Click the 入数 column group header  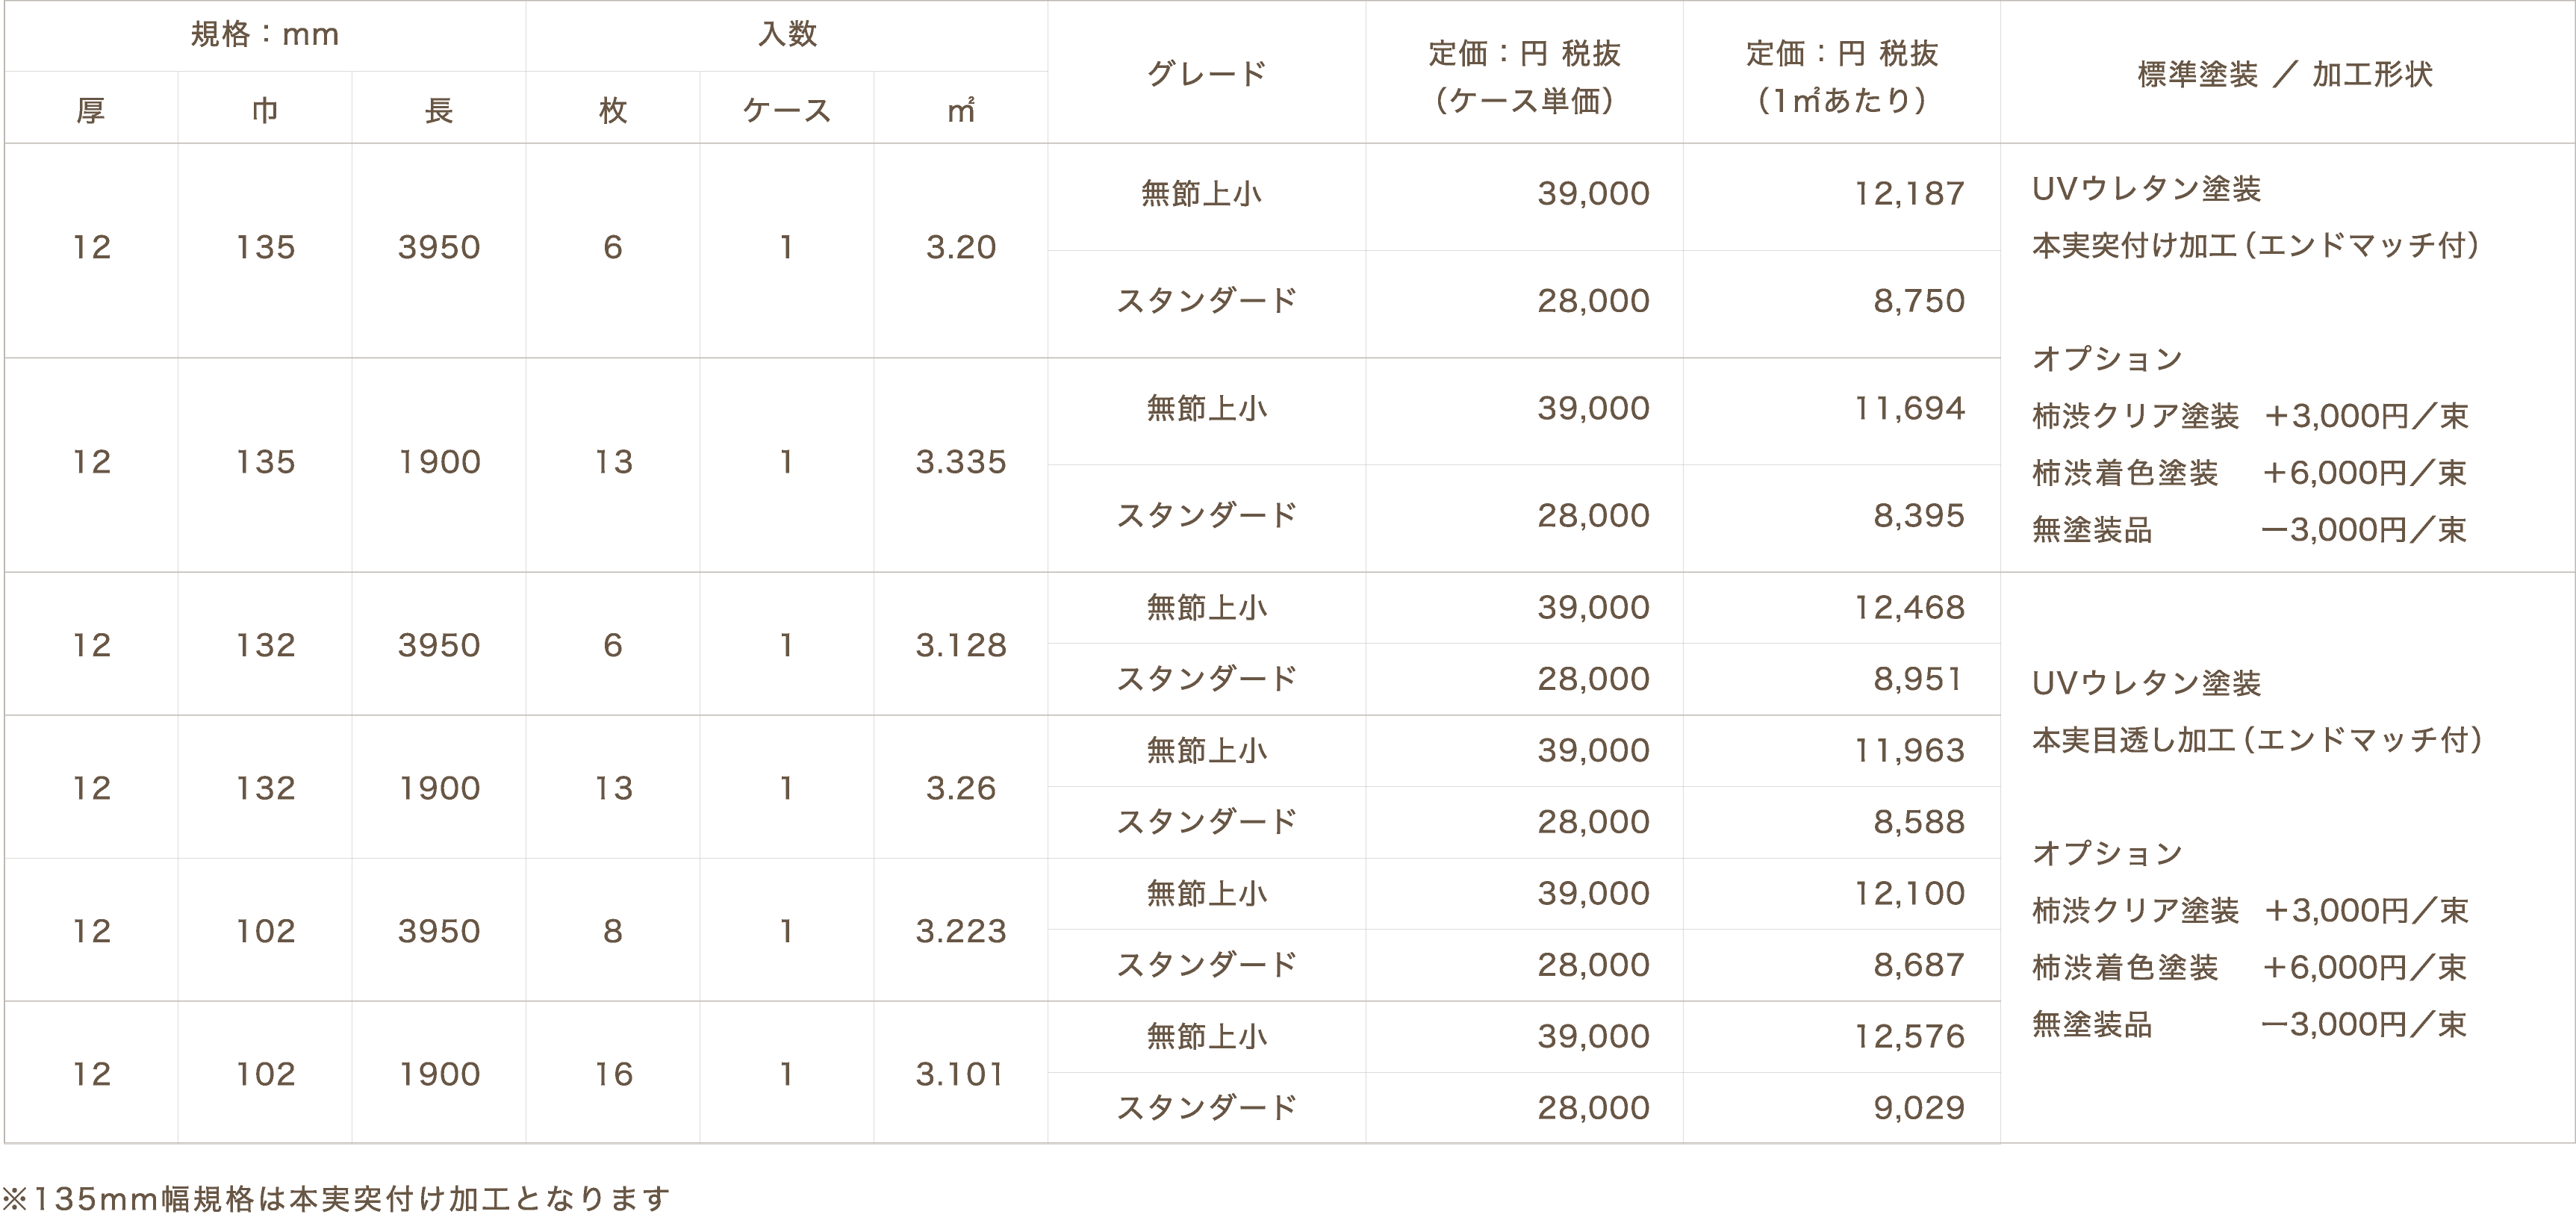tap(787, 35)
